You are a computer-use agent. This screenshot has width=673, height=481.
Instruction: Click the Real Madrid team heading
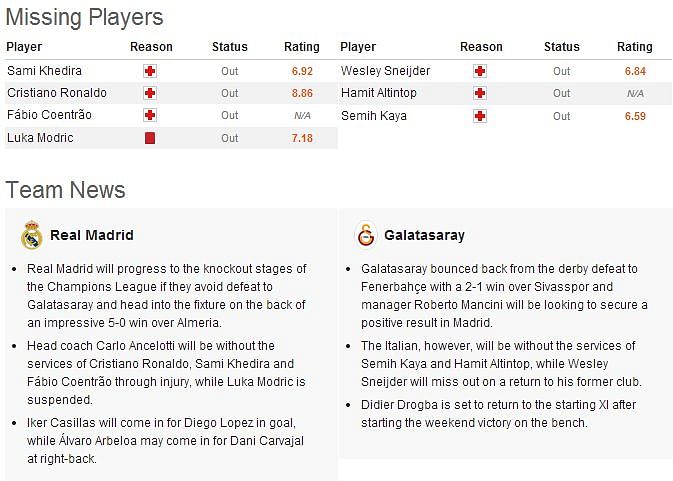tap(92, 235)
